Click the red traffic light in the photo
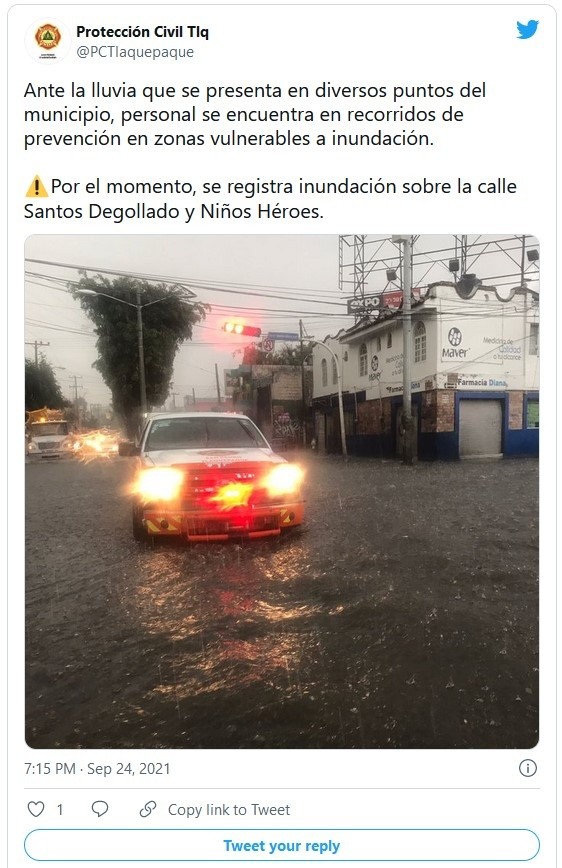562x868 pixels. coord(242,329)
